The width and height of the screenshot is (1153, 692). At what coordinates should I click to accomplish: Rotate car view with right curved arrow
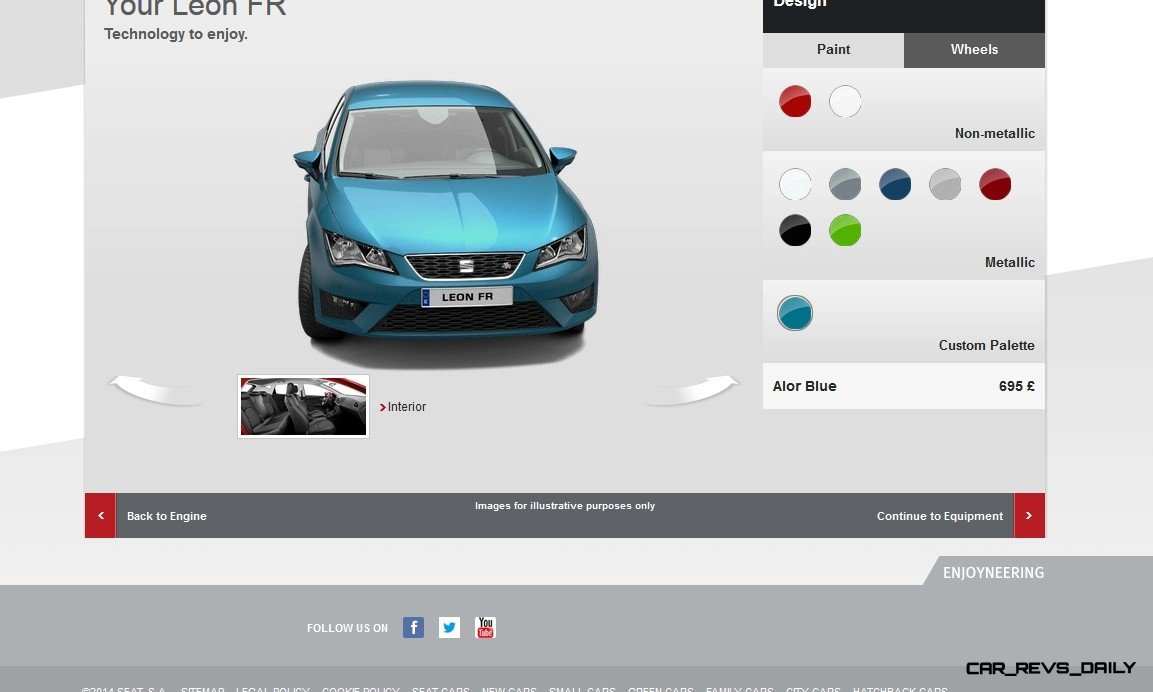692,390
